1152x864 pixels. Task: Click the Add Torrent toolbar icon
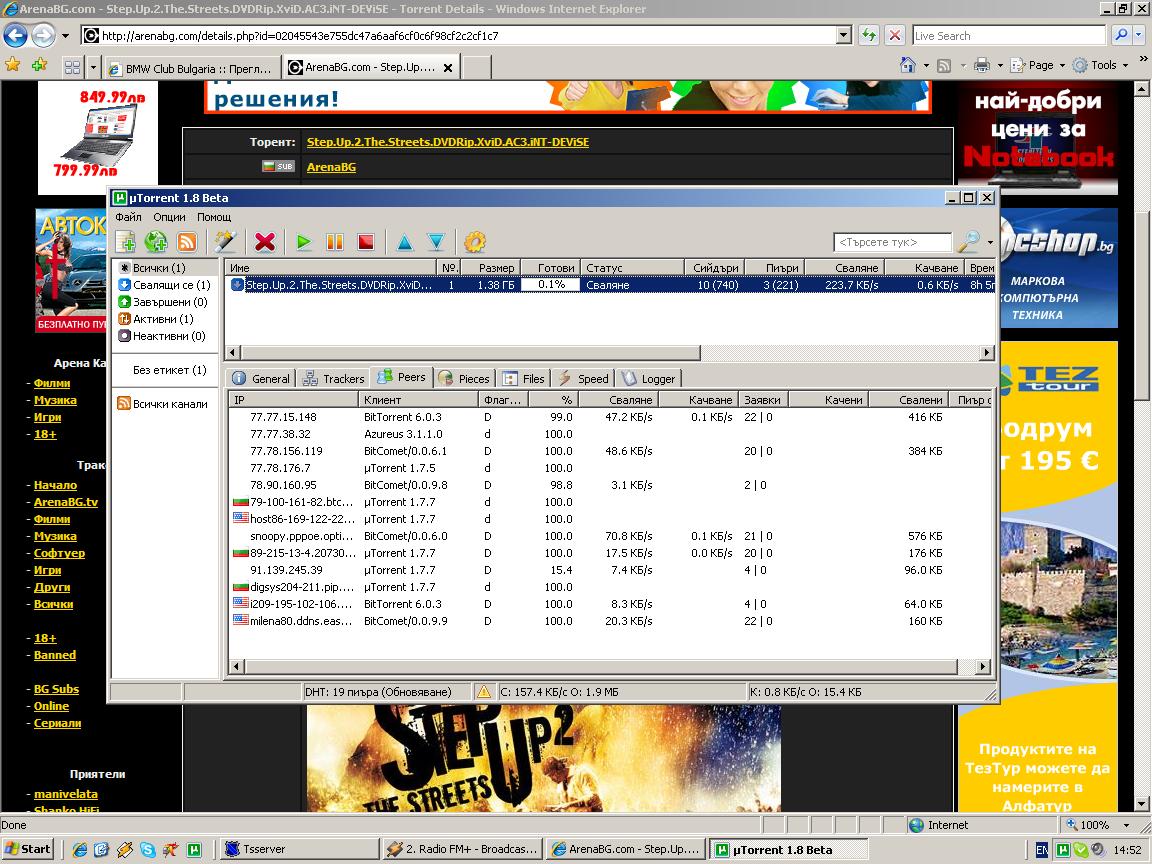[x=126, y=242]
